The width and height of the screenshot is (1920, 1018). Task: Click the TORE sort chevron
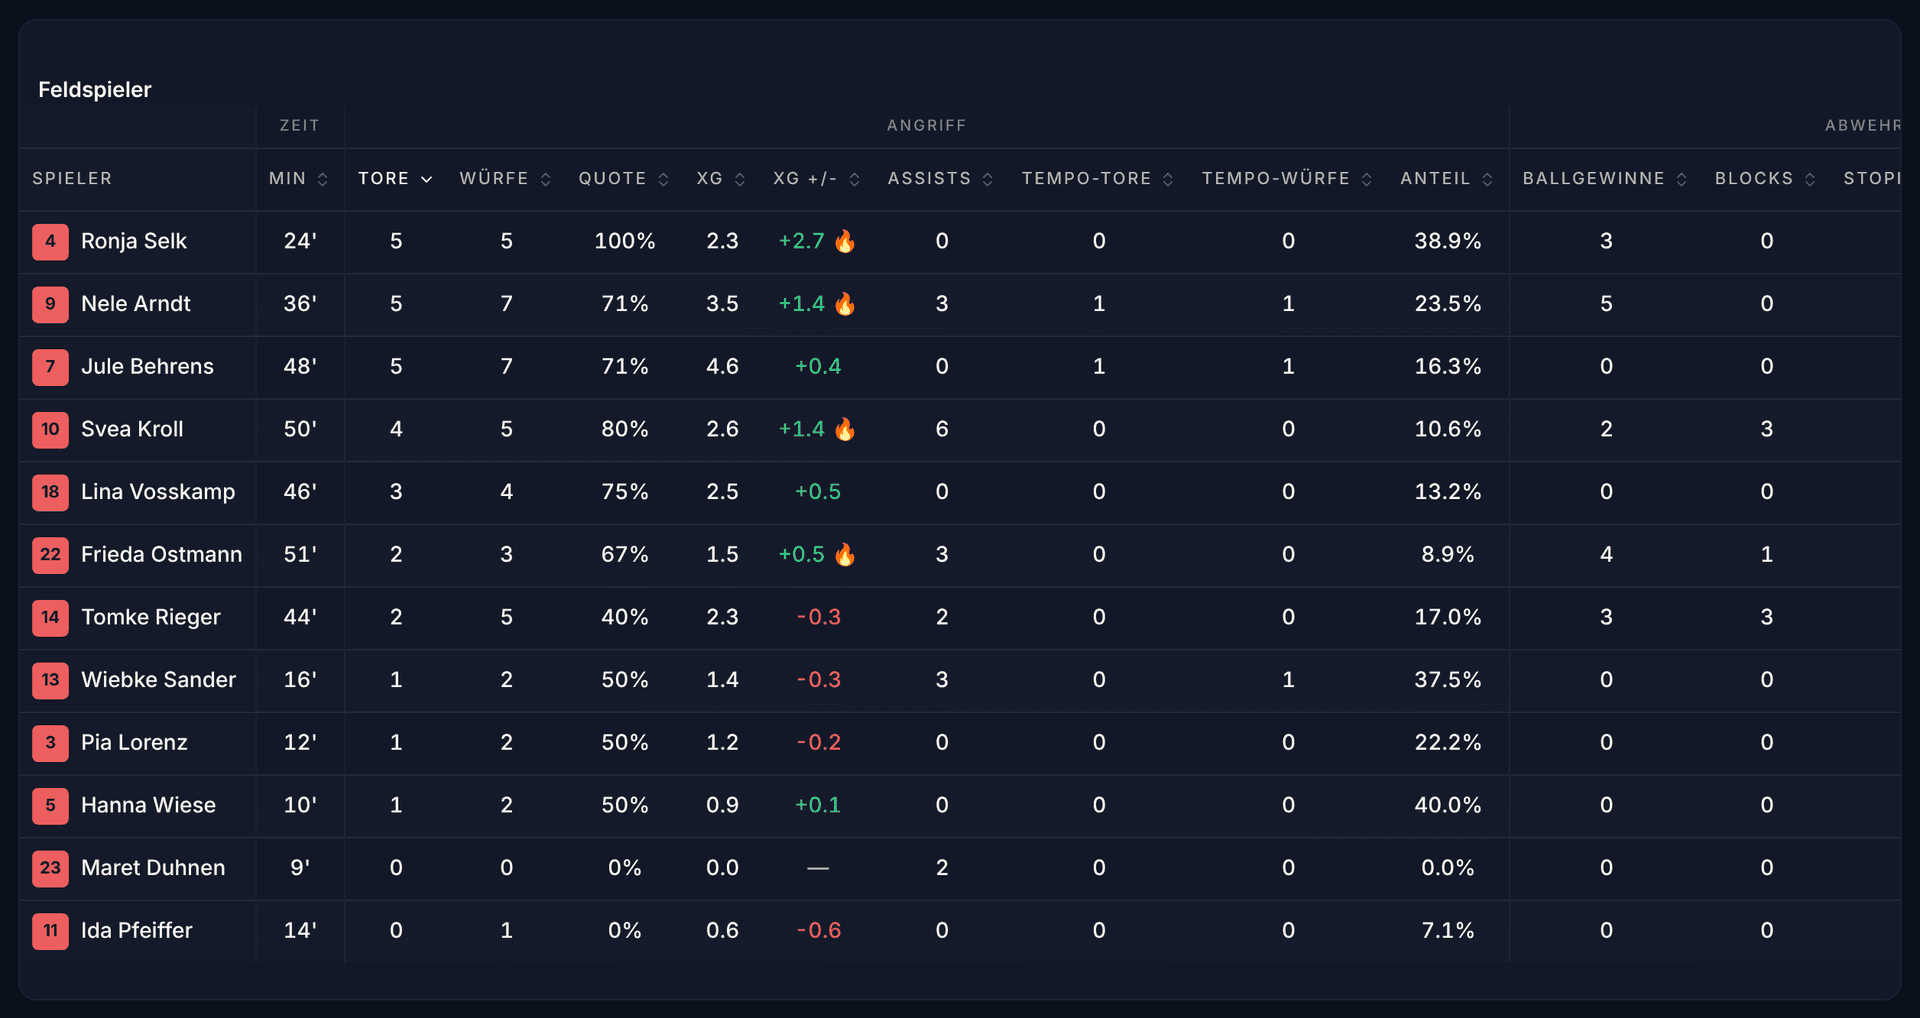pos(427,179)
